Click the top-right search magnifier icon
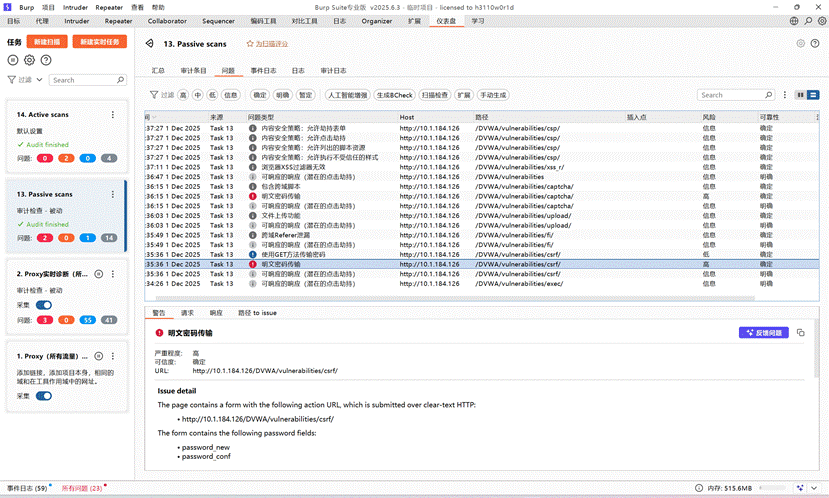 click(808, 21)
